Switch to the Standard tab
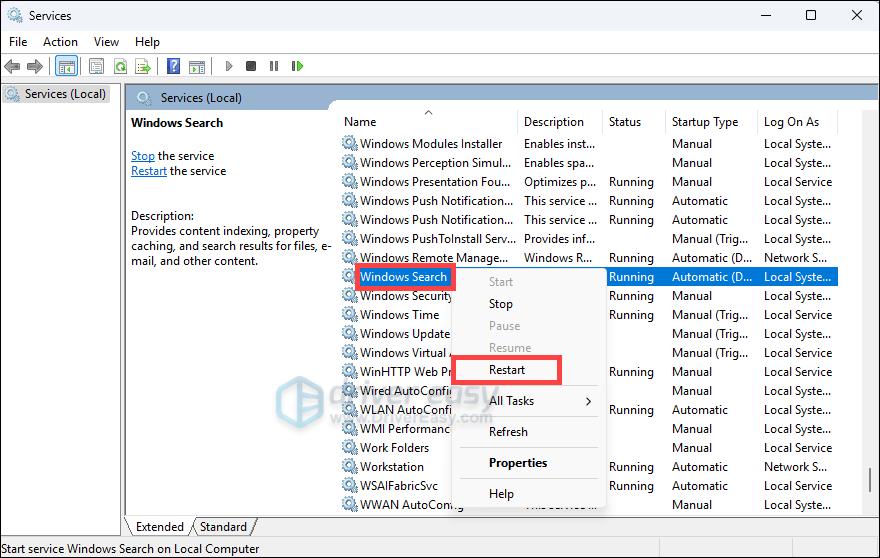 click(223, 527)
